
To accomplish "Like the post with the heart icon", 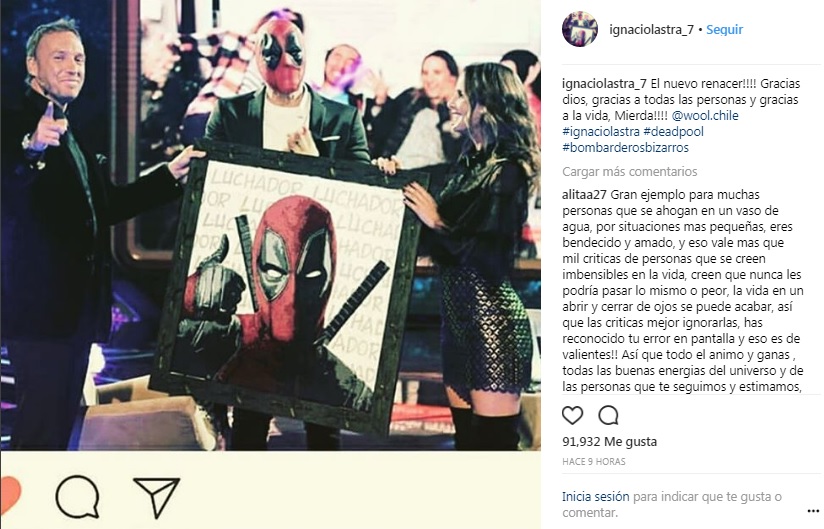I will (572, 416).
